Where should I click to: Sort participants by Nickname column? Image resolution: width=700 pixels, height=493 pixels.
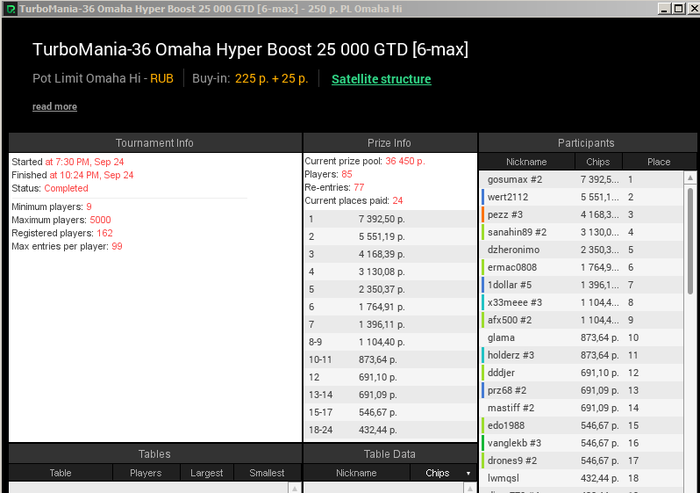(x=526, y=162)
